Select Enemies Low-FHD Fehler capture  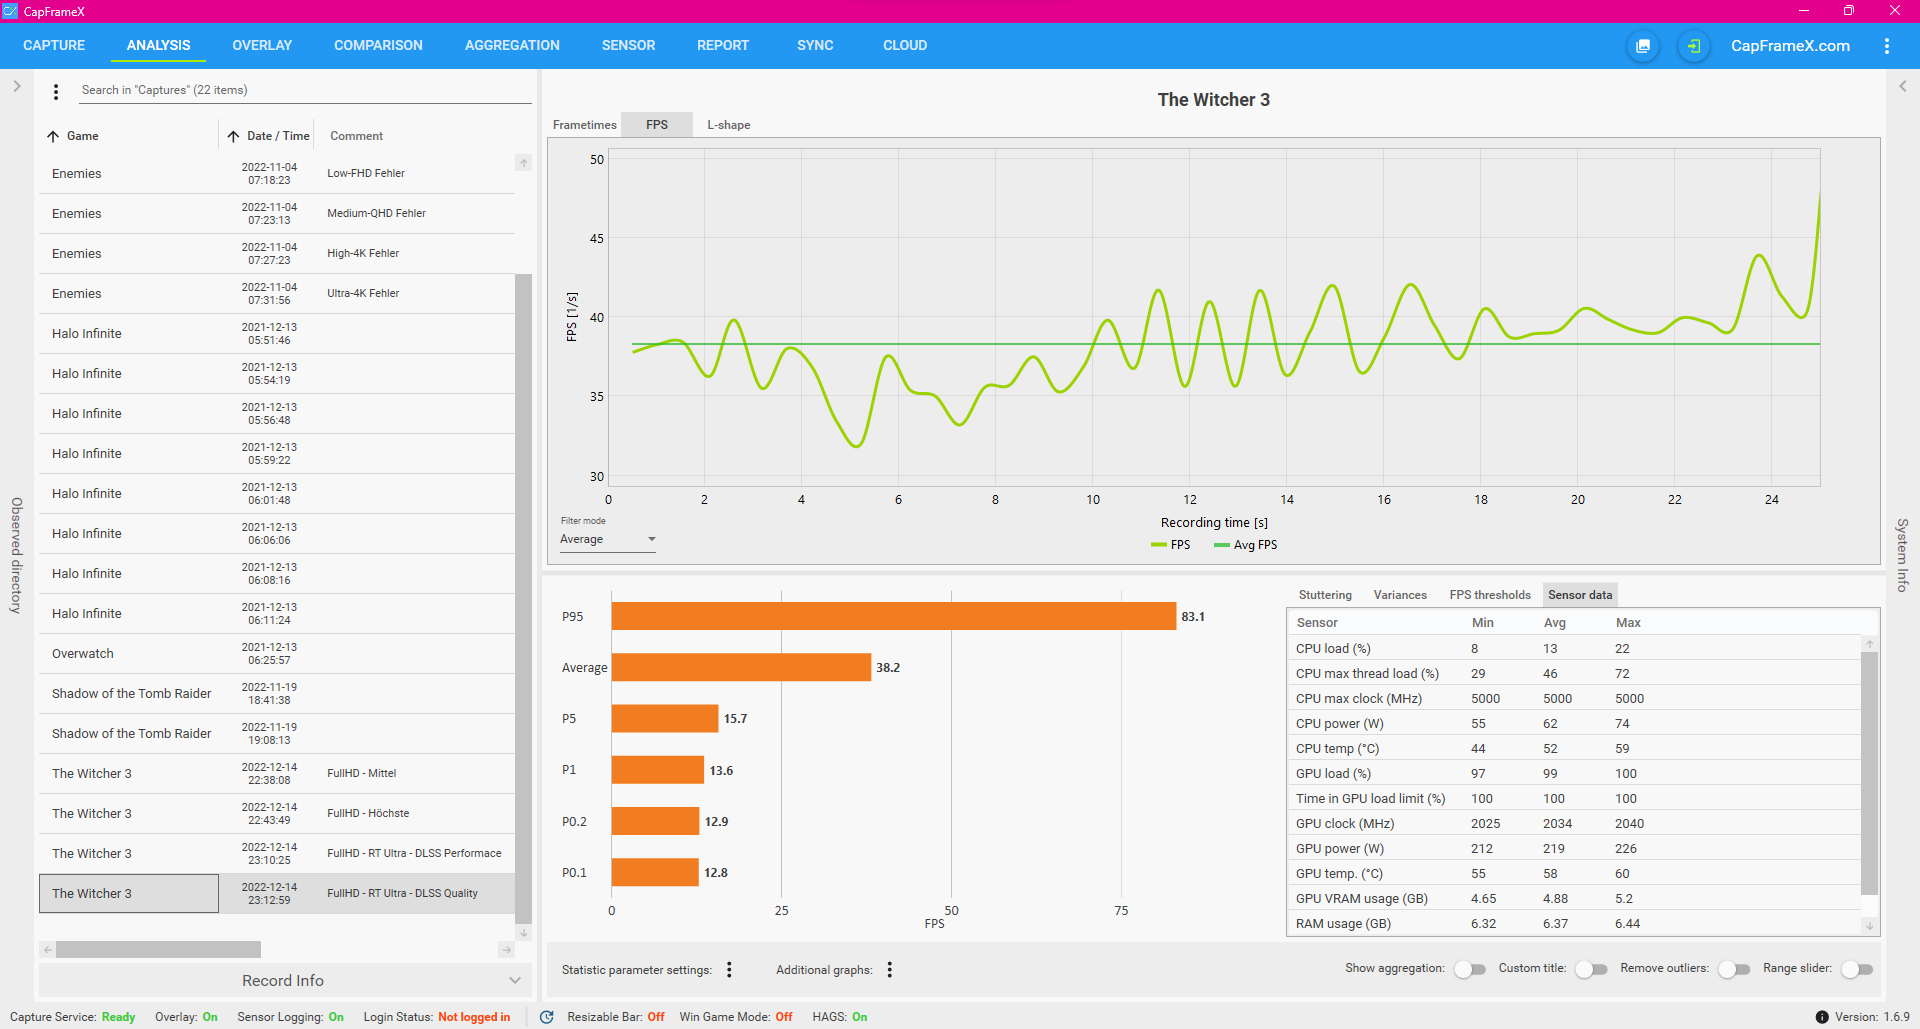click(x=277, y=174)
